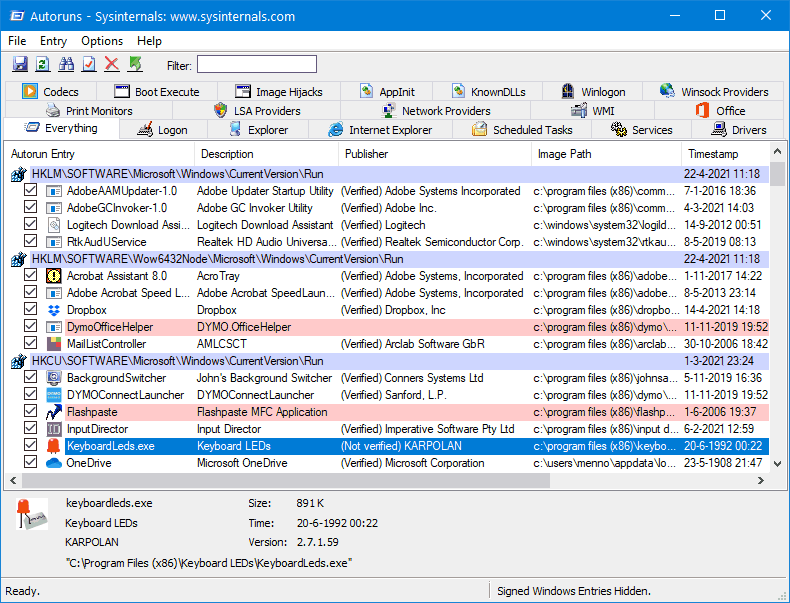Open the File menu
This screenshot has width=790, height=603.
click(17, 41)
